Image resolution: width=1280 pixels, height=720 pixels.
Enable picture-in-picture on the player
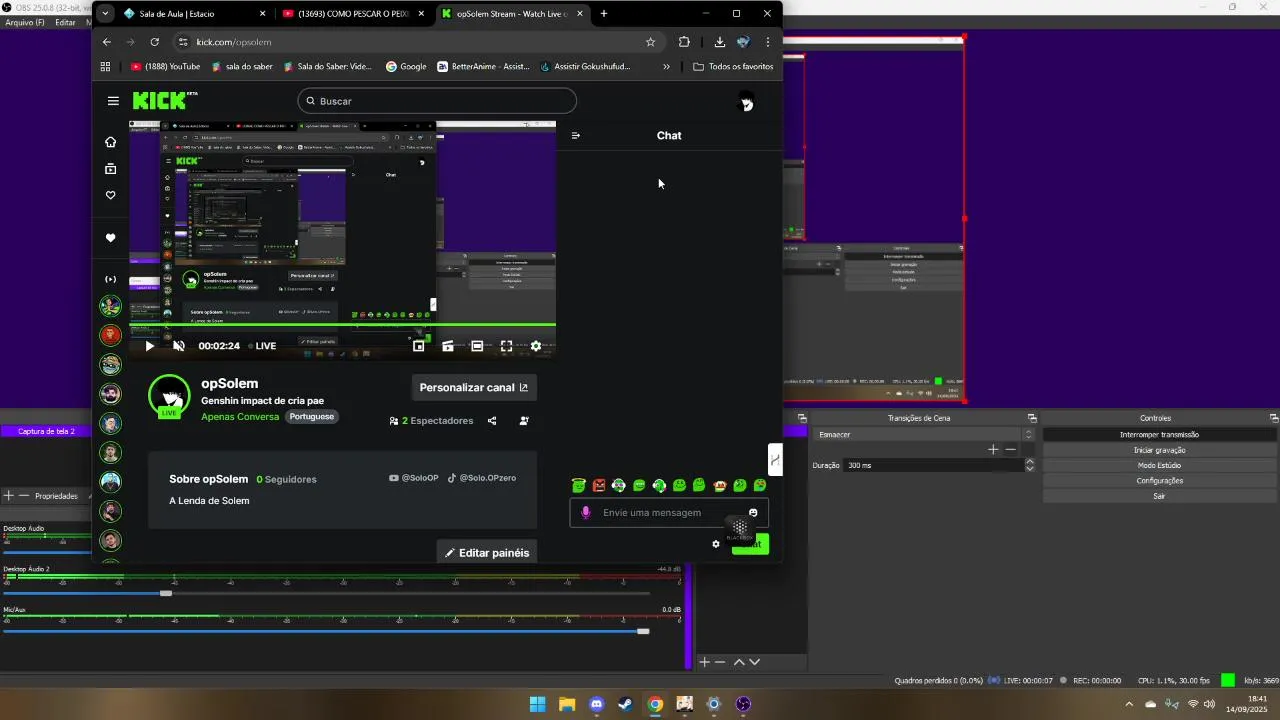[x=419, y=346]
